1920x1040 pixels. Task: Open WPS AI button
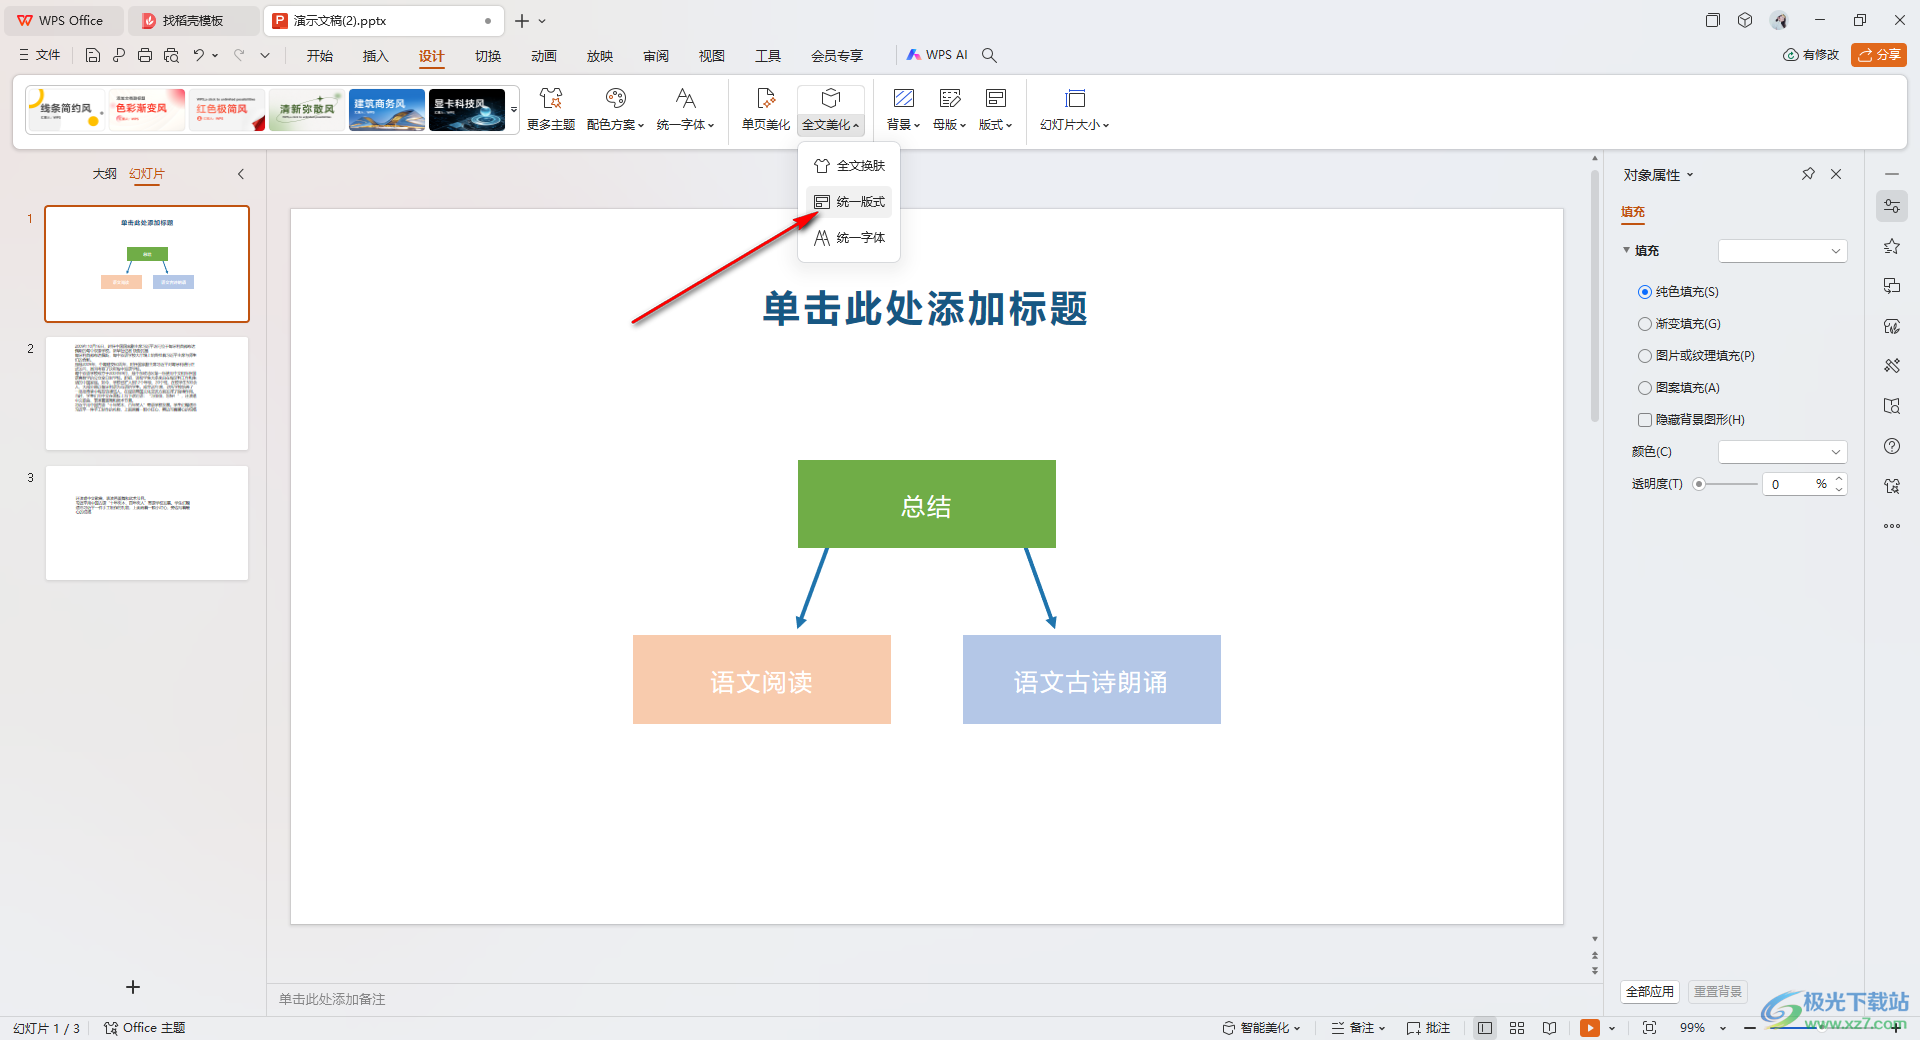[x=937, y=55]
